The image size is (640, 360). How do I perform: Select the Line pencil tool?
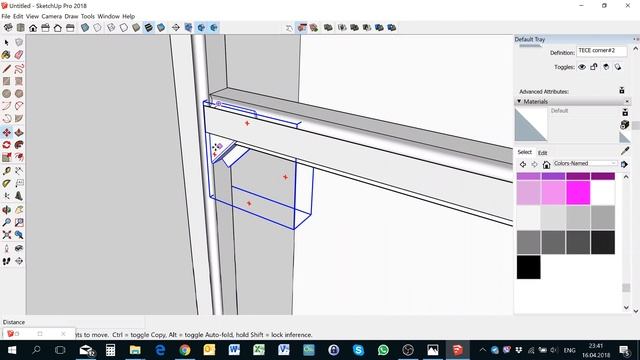[x=7, y=69]
